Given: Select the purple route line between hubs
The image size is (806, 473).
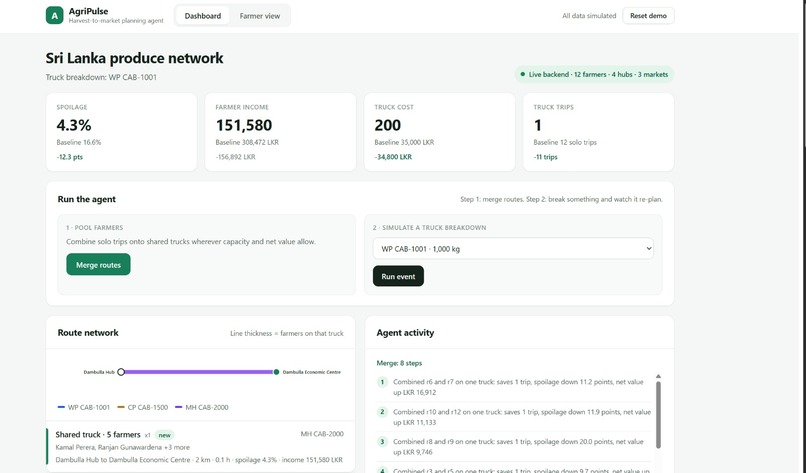Looking at the screenshot, I should pos(198,372).
